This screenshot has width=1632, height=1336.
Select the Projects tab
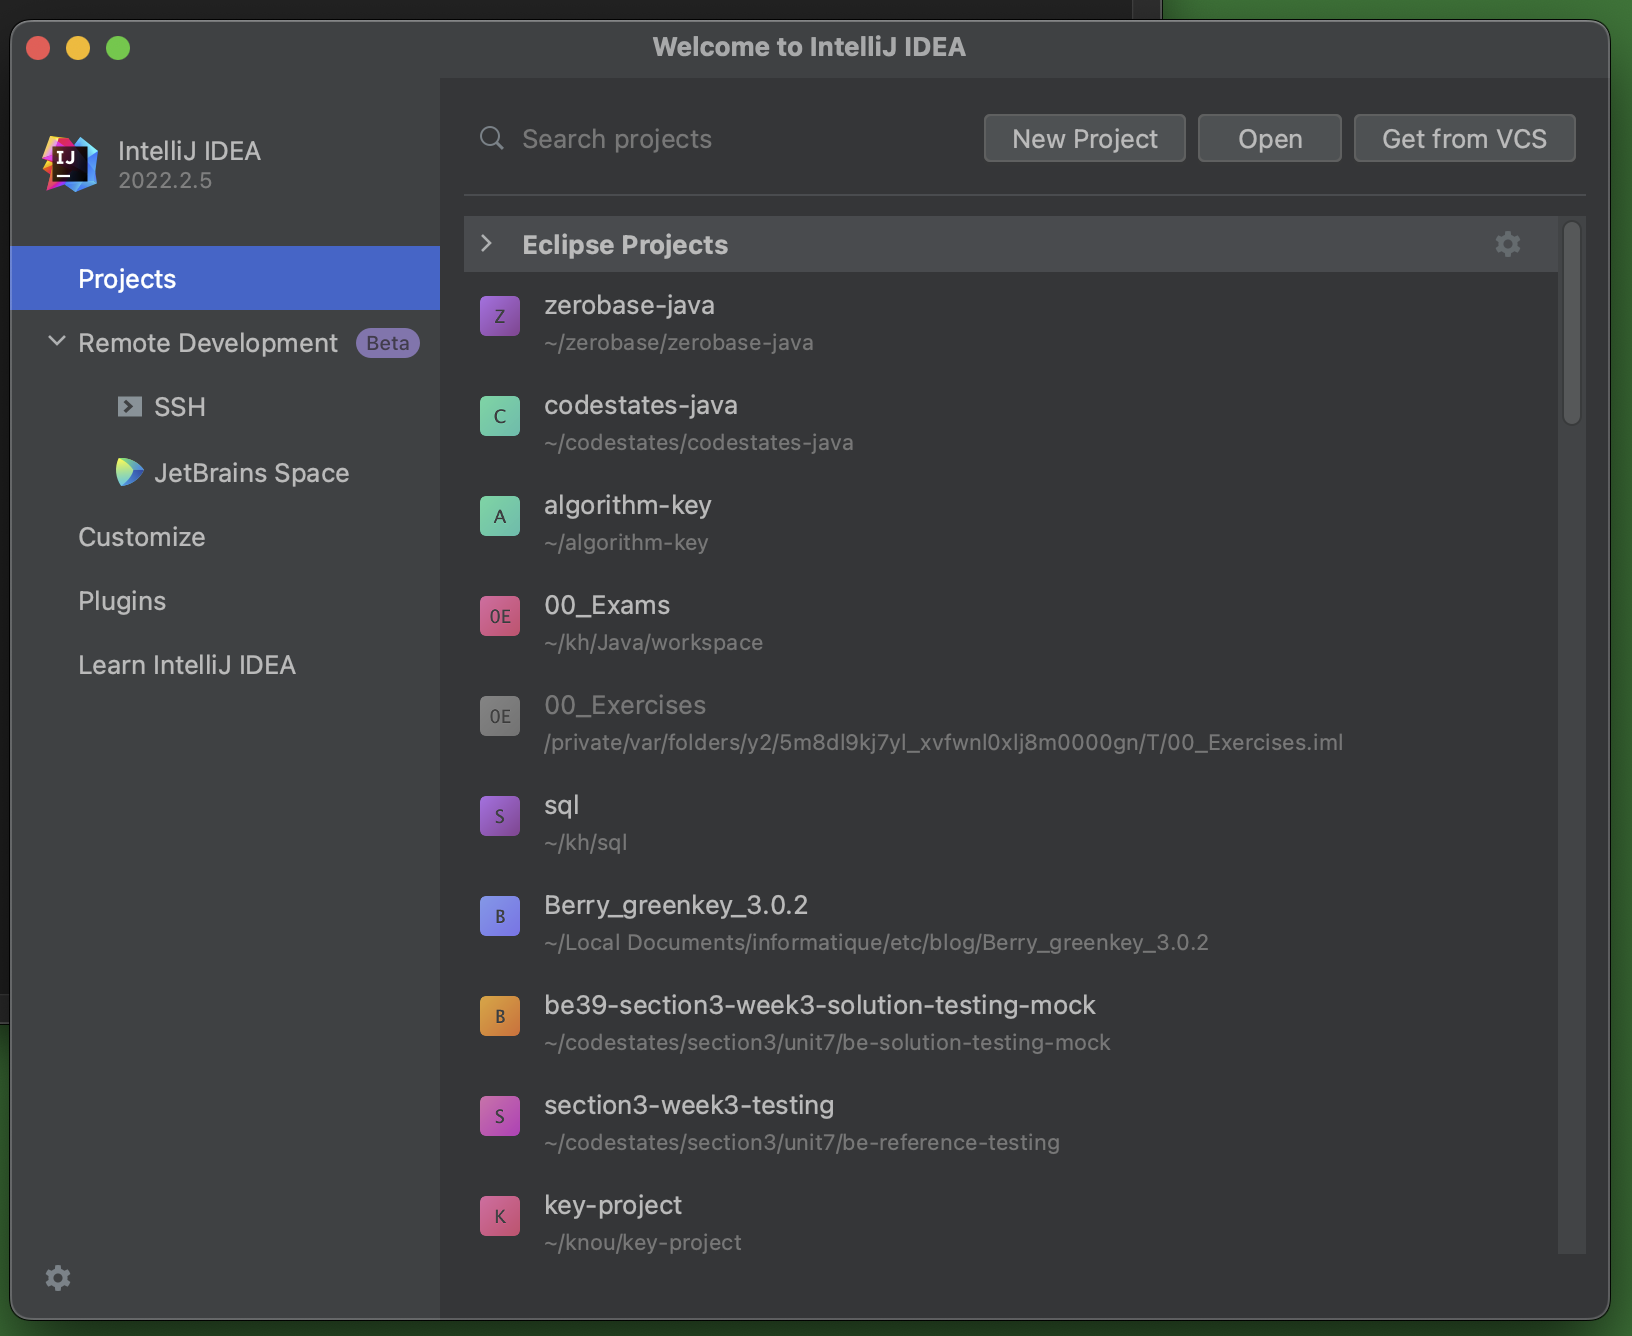(x=225, y=278)
